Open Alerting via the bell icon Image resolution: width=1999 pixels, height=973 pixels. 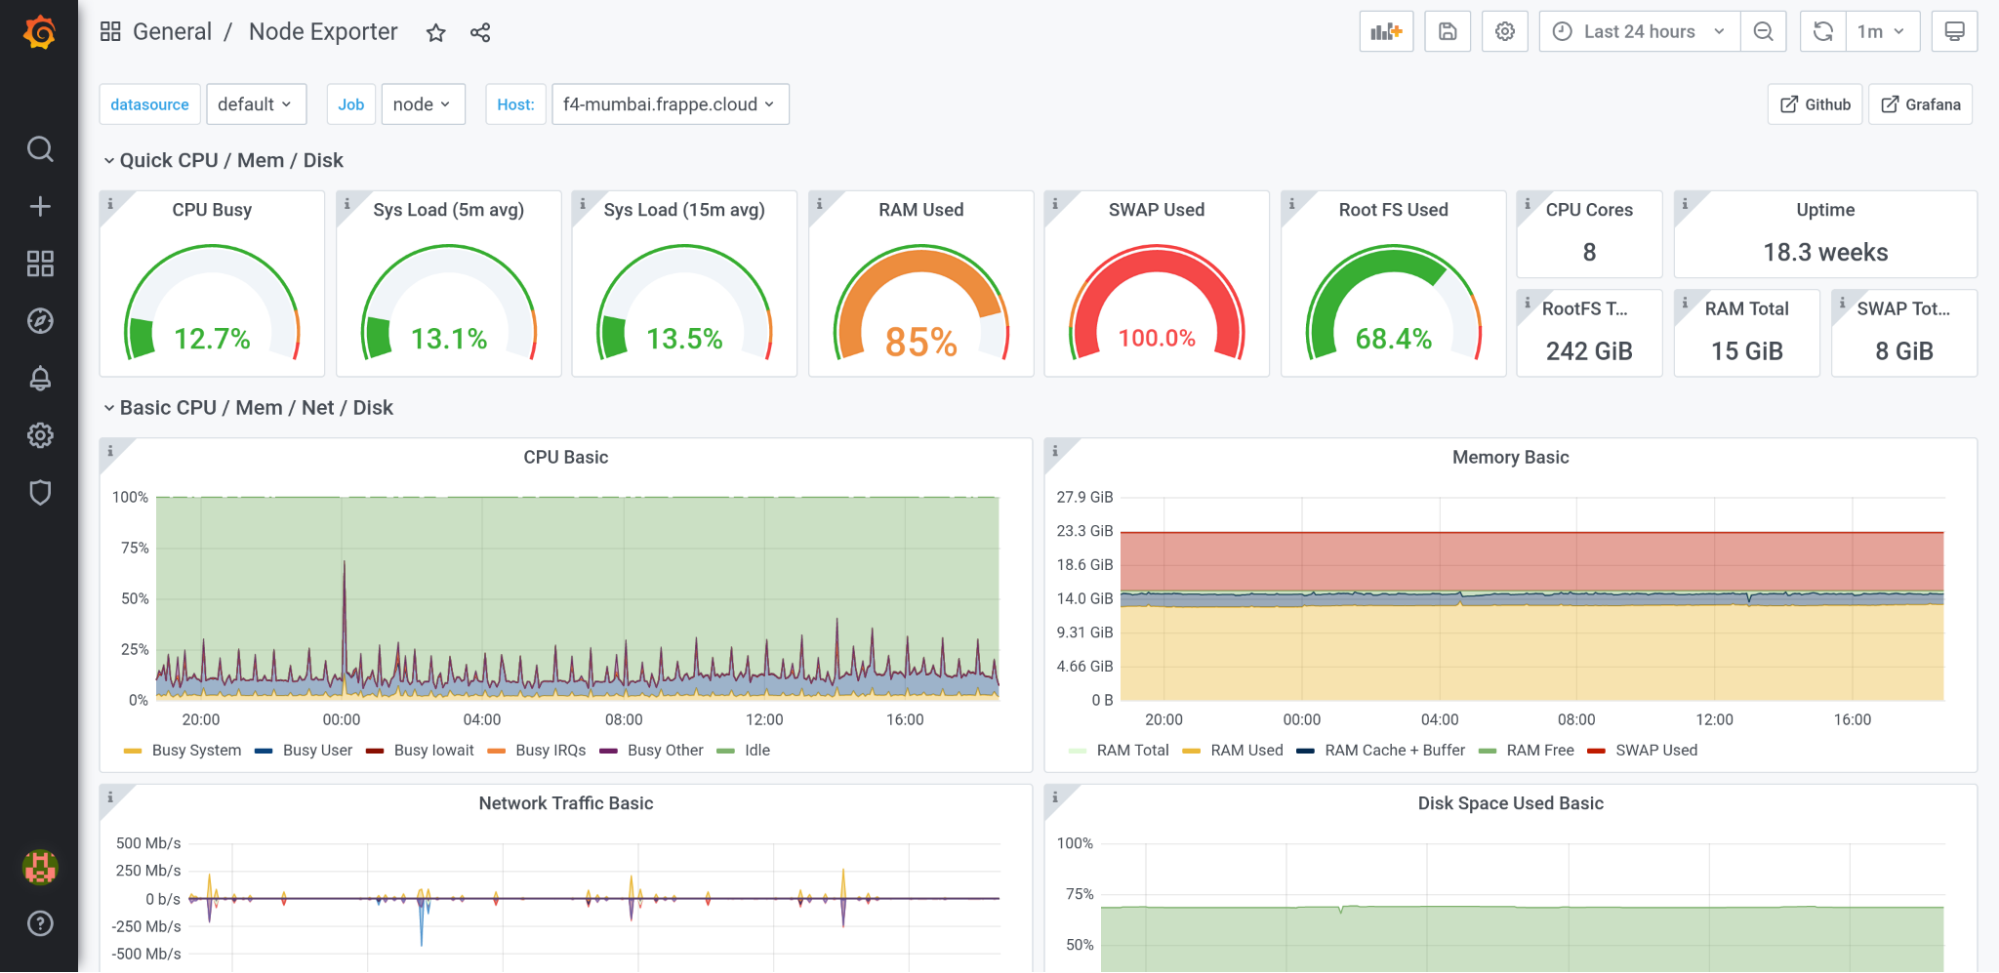pyautogui.click(x=40, y=378)
